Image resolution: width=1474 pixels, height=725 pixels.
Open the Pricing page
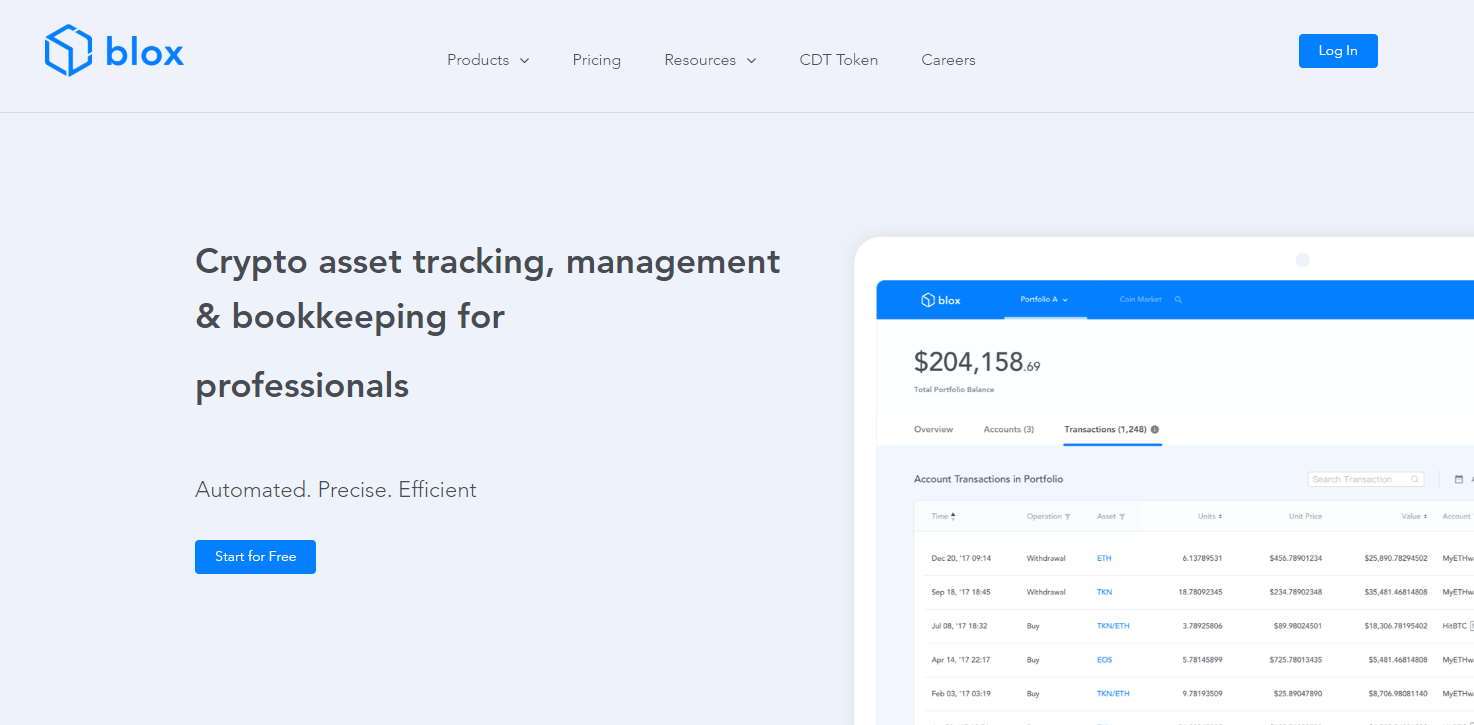point(597,60)
